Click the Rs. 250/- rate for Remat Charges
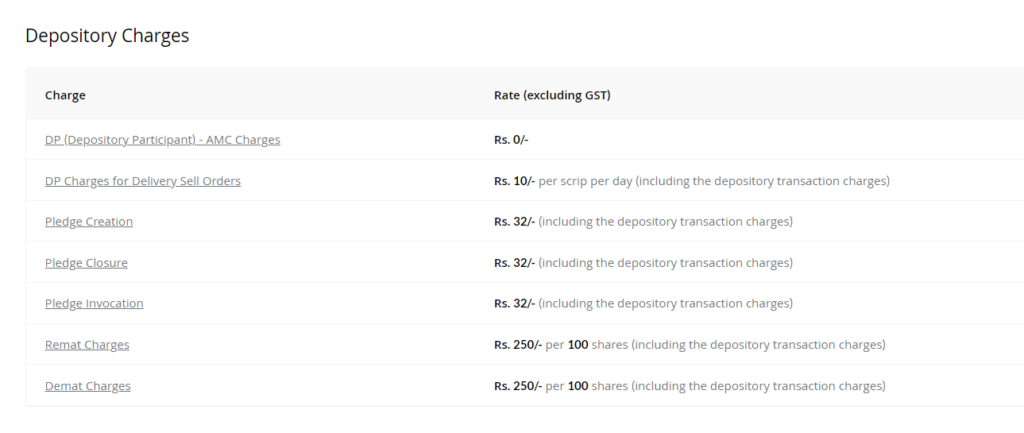Image resolution: width=1024 pixels, height=433 pixels. coord(517,345)
